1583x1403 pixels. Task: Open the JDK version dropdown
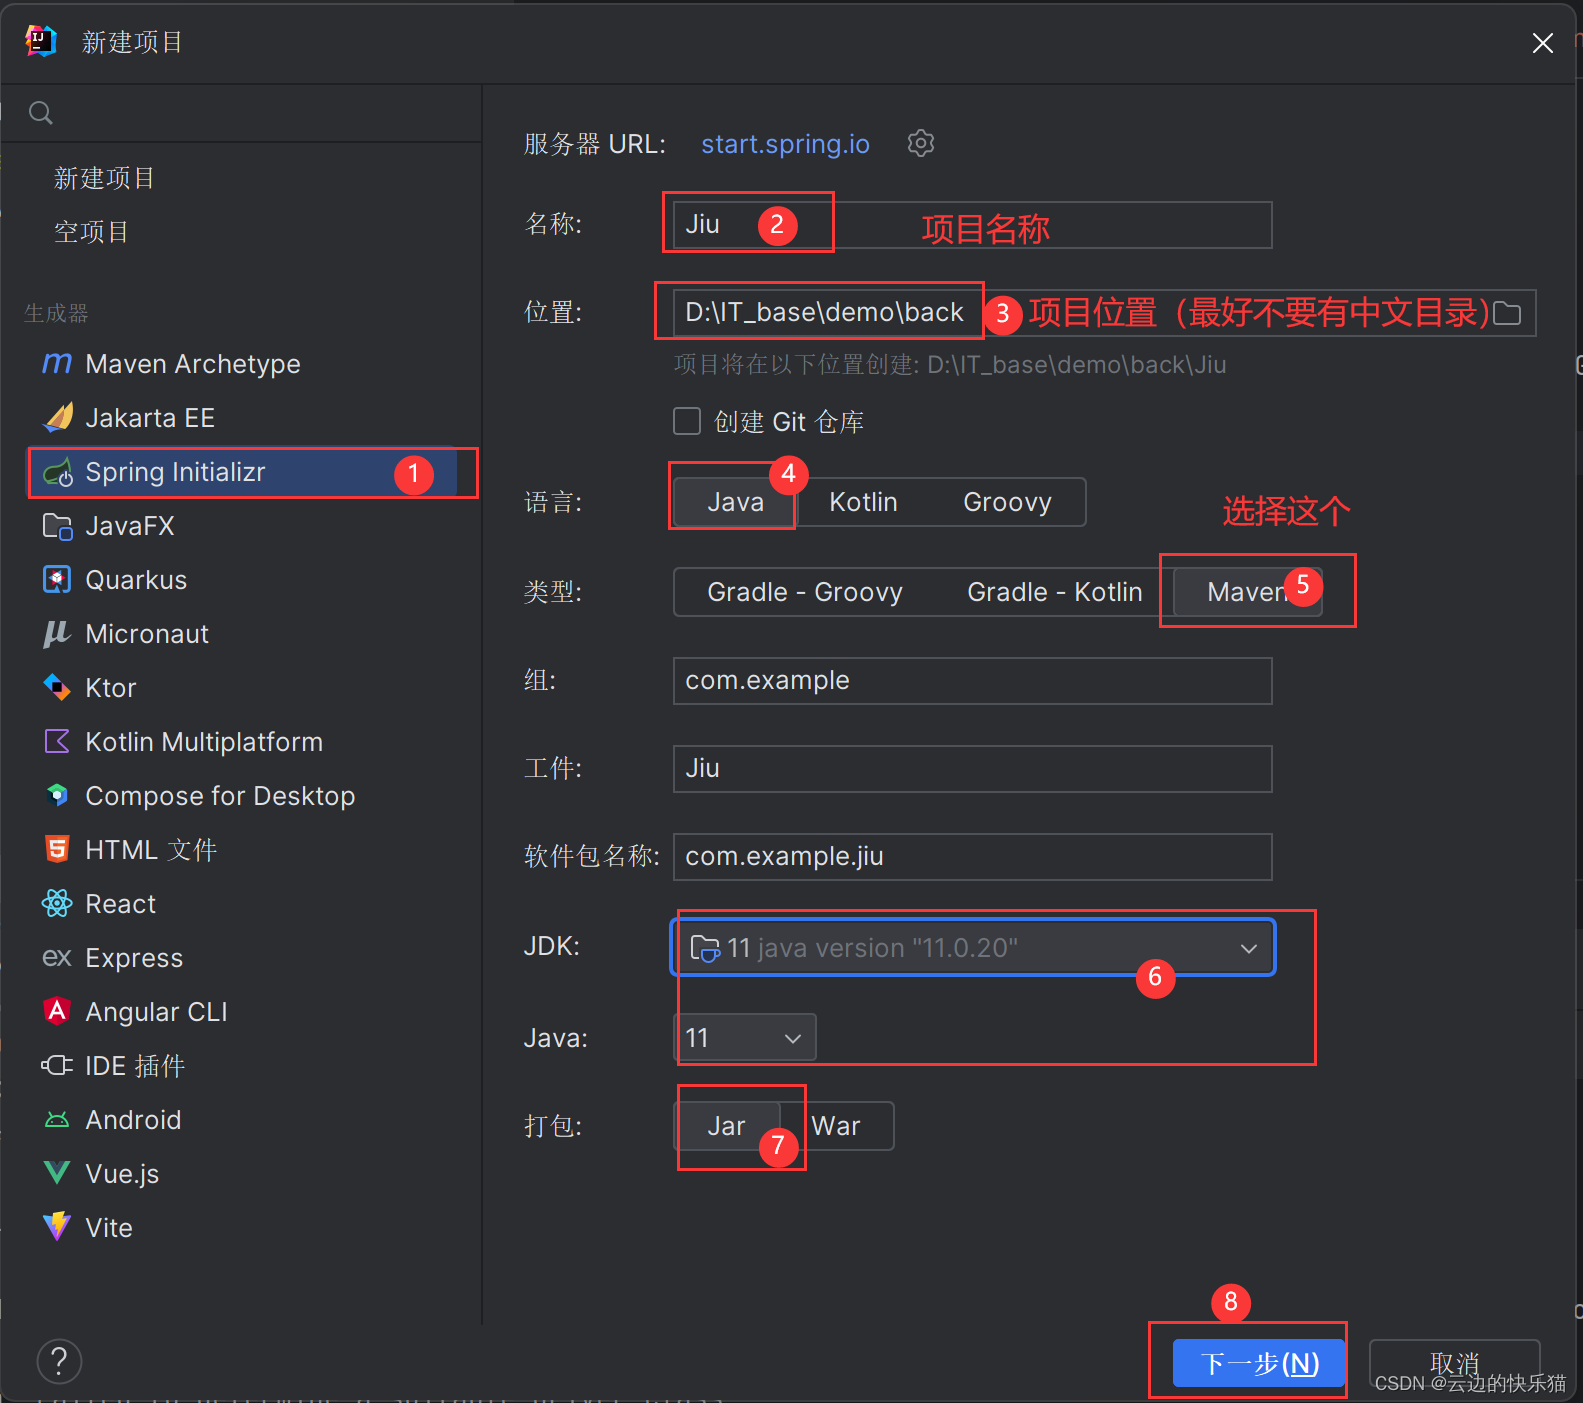[x=973, y=947]
